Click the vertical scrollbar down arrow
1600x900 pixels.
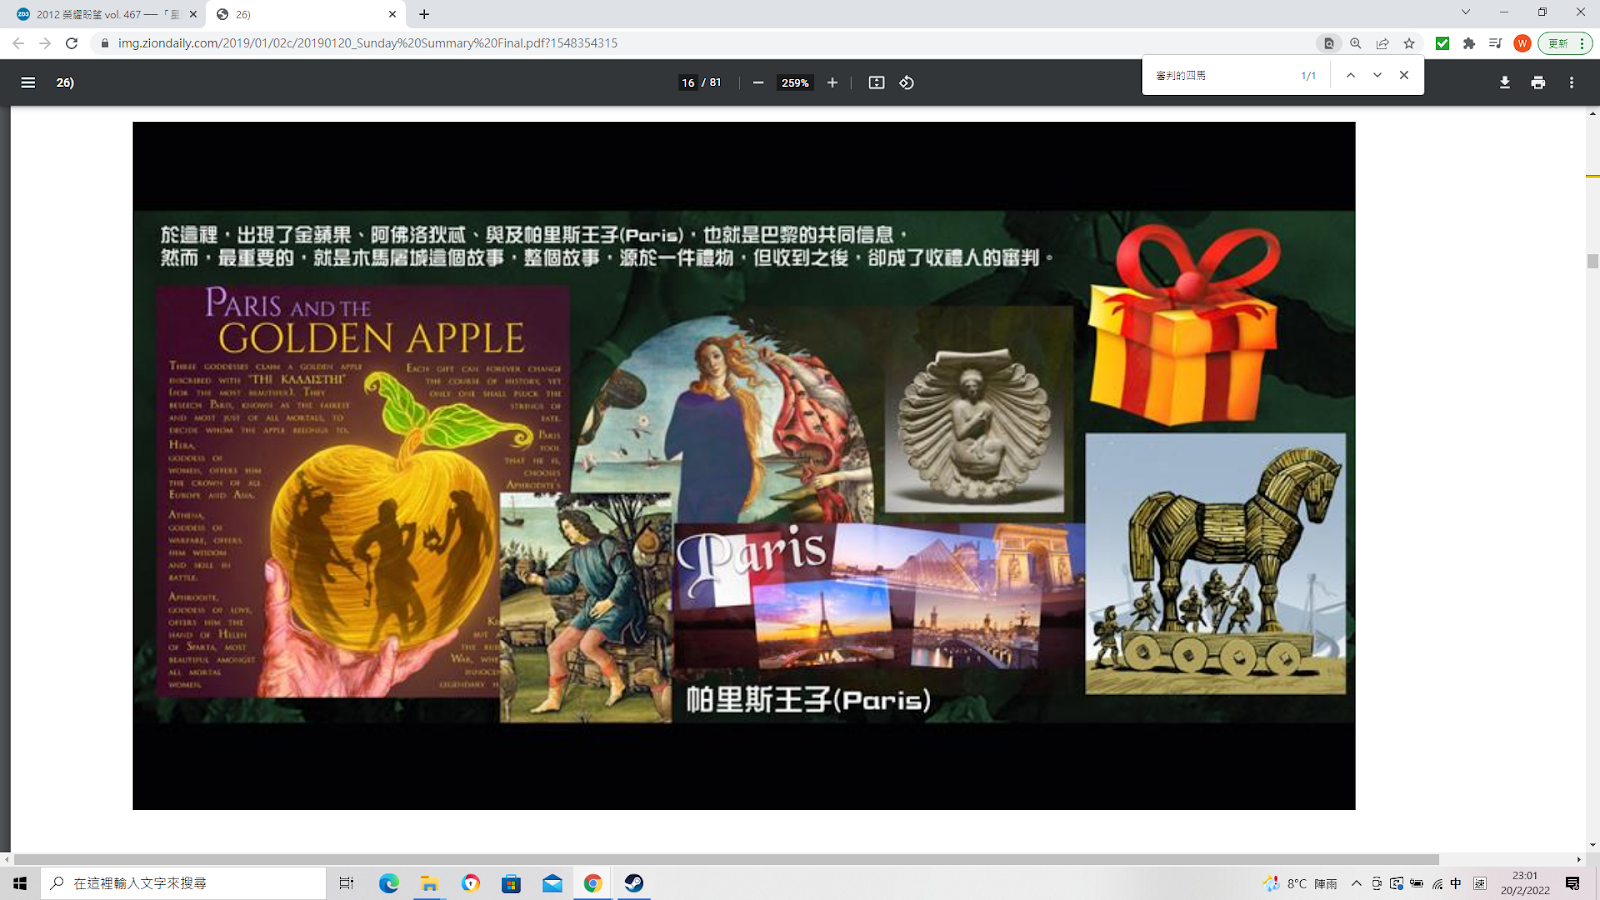(1592, 845)
